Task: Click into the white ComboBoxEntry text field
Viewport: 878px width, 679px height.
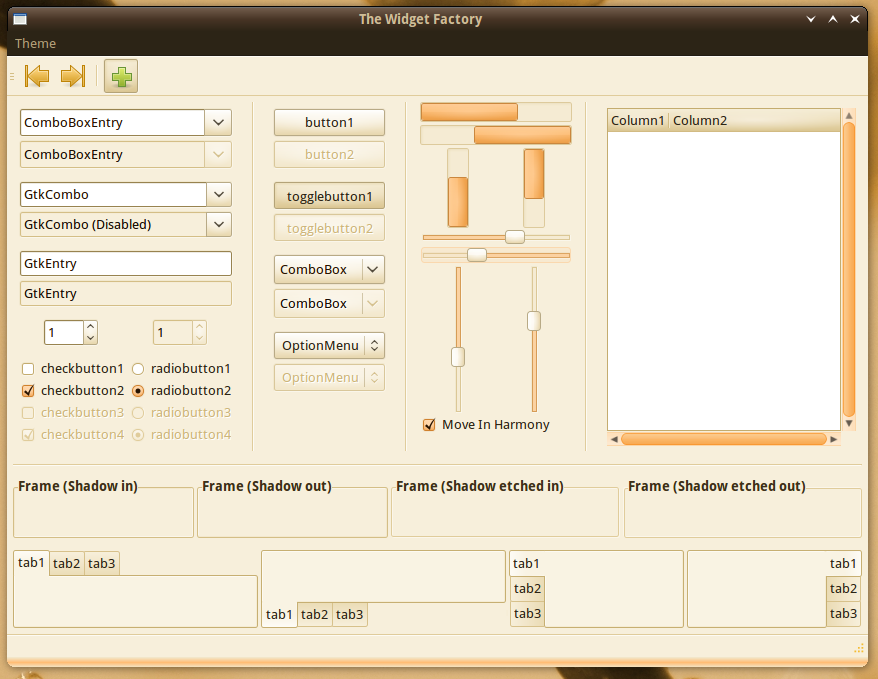Action: click(112, 123)
